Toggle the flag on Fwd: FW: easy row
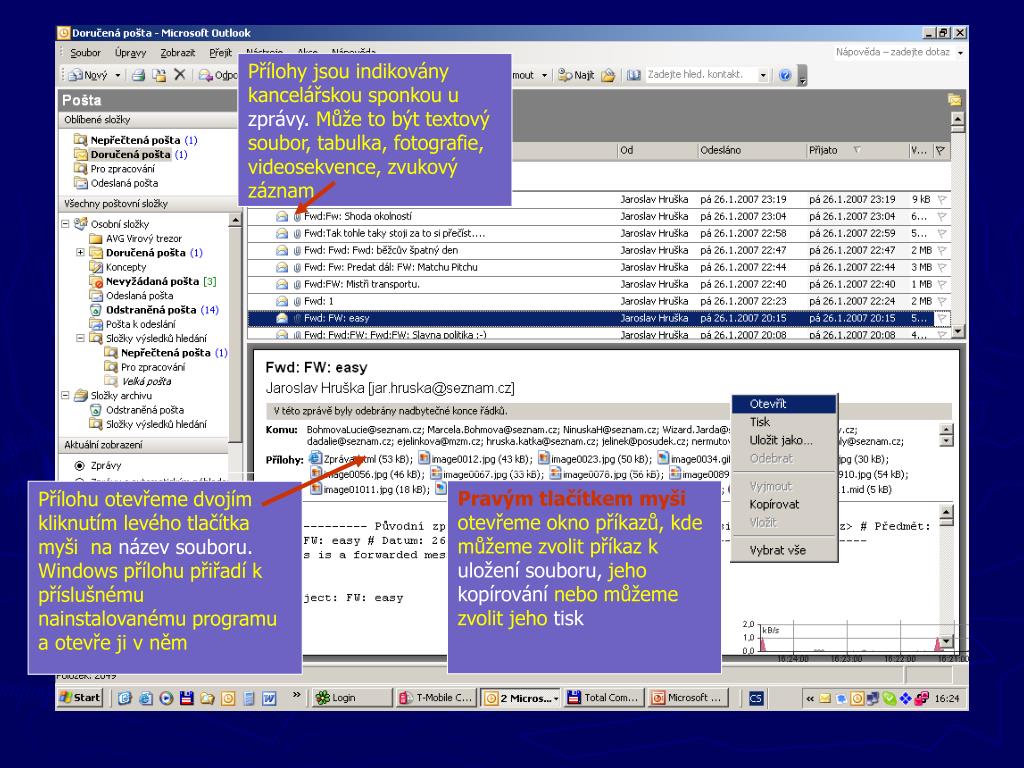1024x768 pixels. point(942,318)
